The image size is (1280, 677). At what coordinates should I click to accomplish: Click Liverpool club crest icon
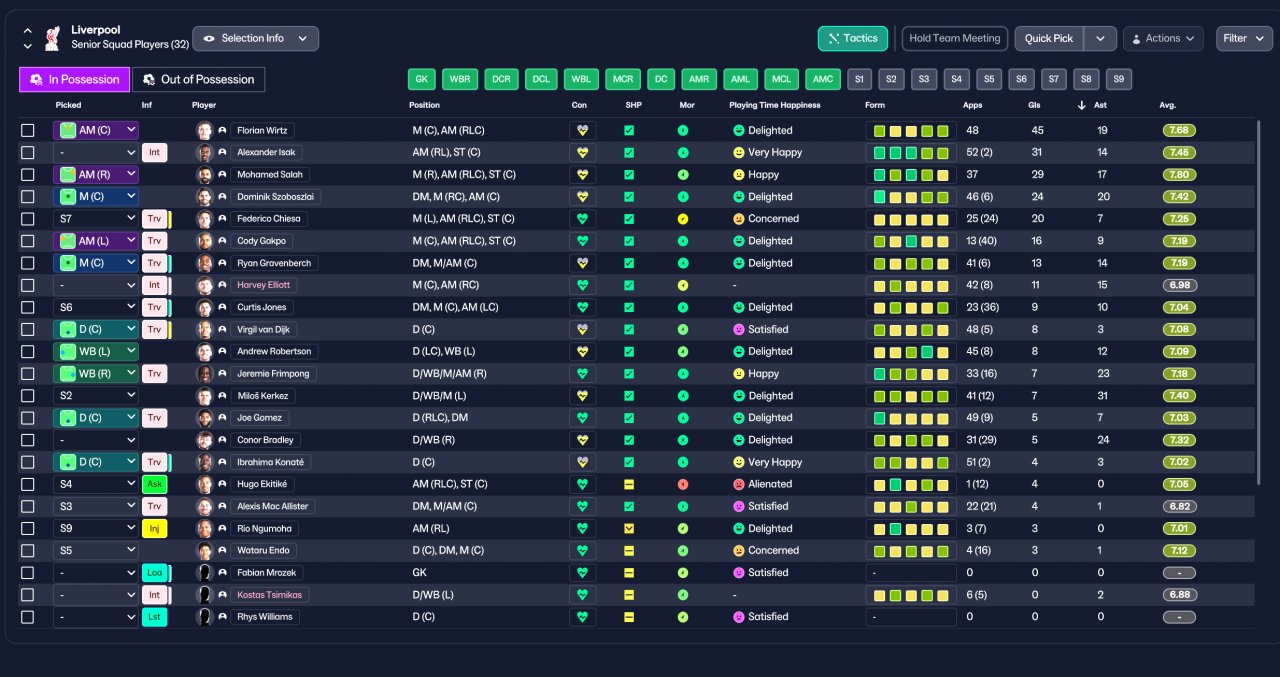pyautogui.click(x=52, y=38)
